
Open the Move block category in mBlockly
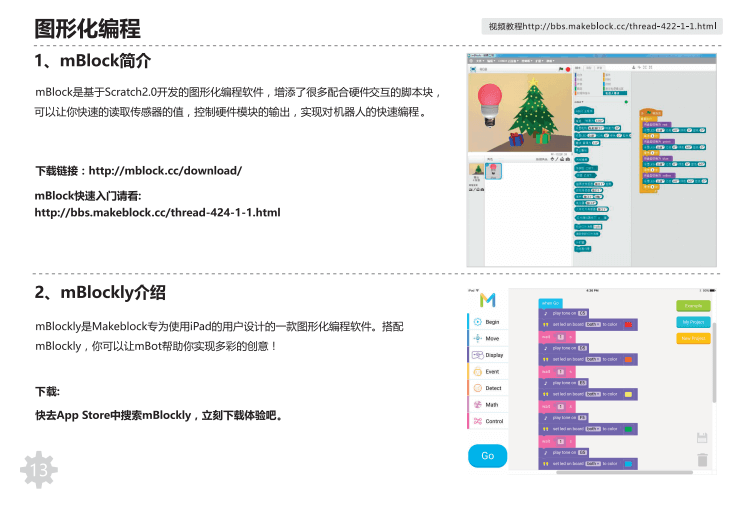(x=487, y=338)
